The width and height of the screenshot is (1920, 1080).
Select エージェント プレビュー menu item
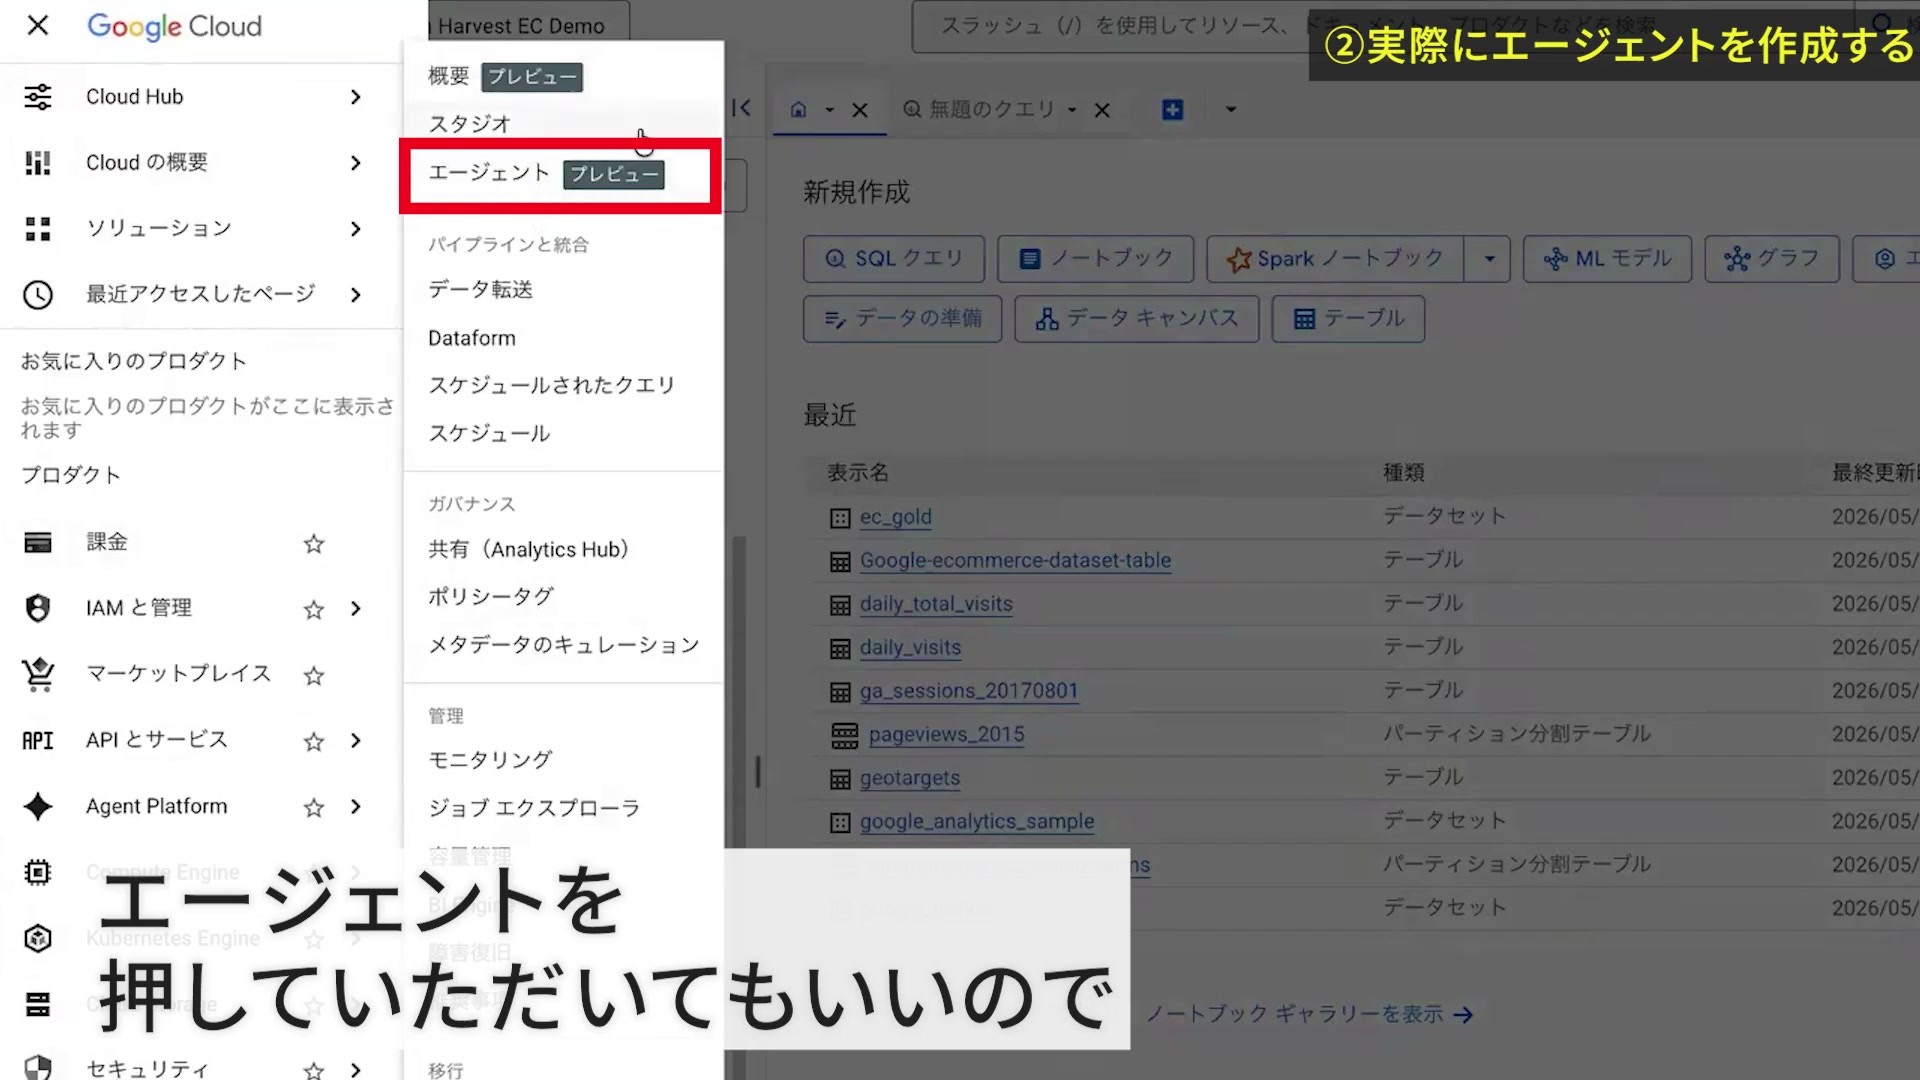click(x=563, y=174)
